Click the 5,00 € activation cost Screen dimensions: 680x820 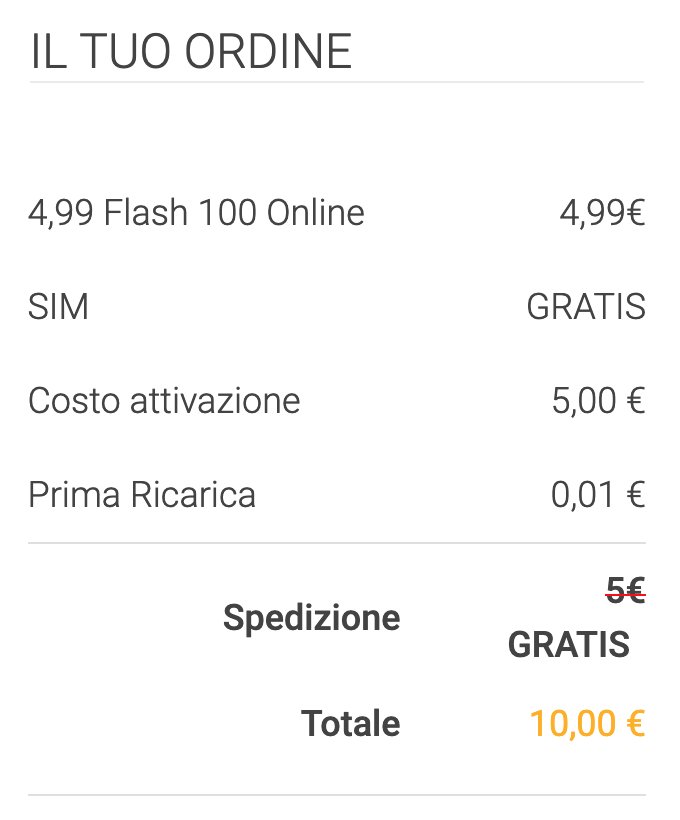[x=598, y=401]
